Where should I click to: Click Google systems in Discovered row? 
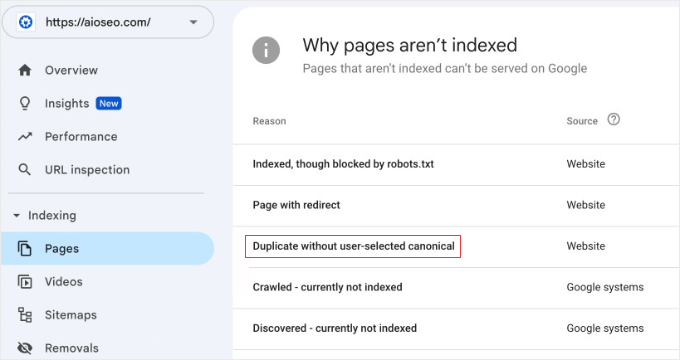pos(605,328)
